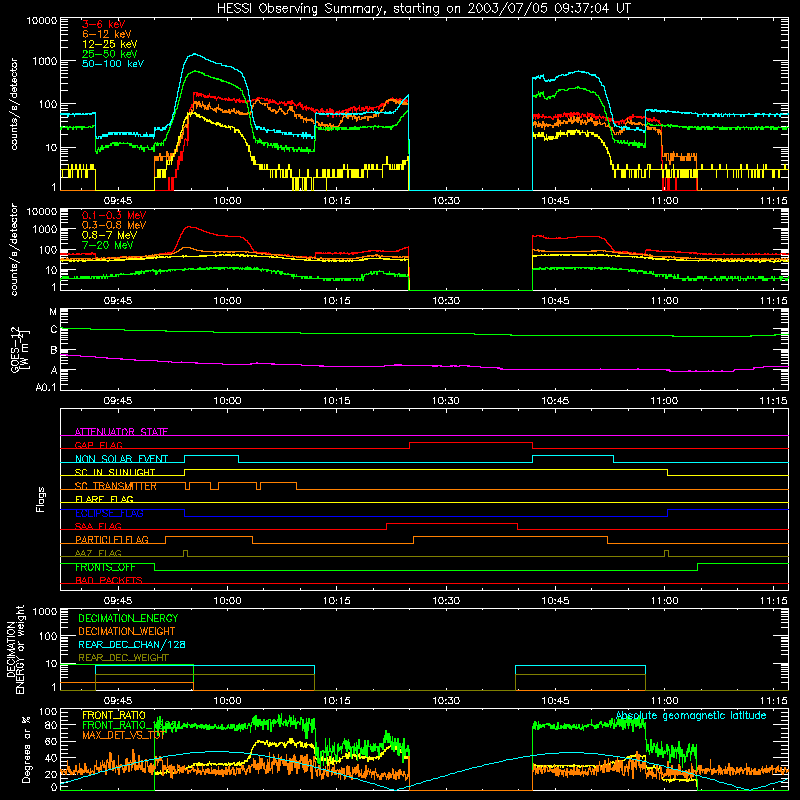The height and width of the screenshot is (800, 800).
Task: Click the 'Degrees or %' axis title
Action: (26, 749)
